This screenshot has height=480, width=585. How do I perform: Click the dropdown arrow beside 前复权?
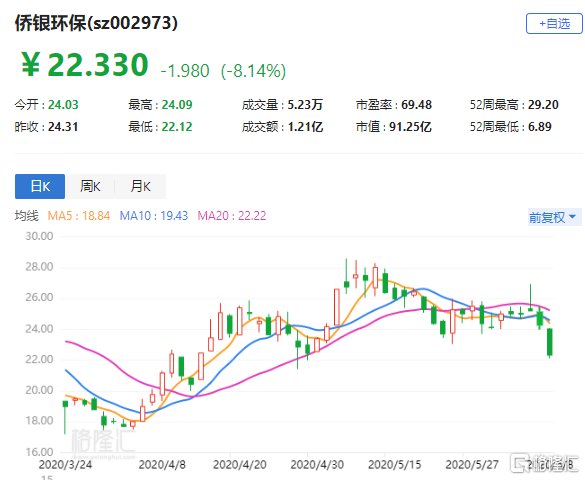[573, 217]
